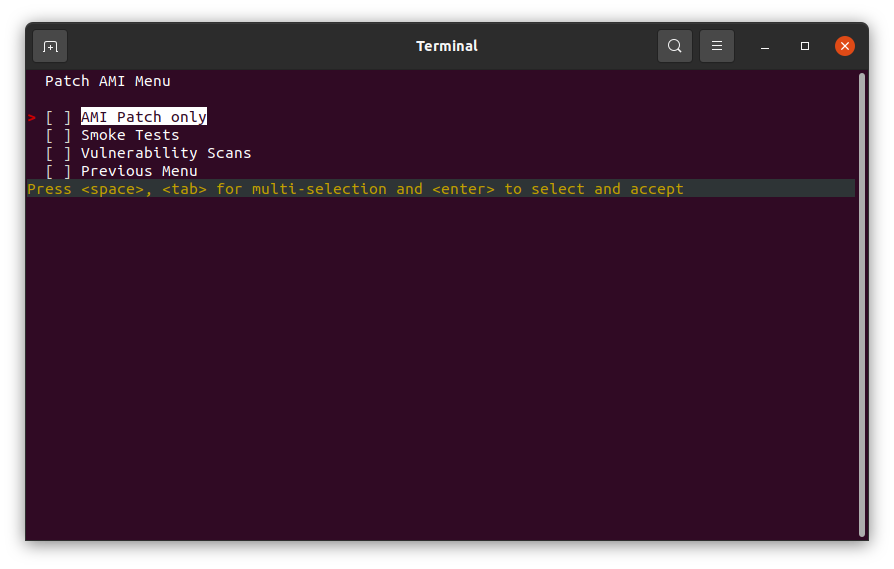The width and height of the screenshot is (894, 569).
Task: Tick the AMI Patch only checkbox
Action: click(58, 117)
